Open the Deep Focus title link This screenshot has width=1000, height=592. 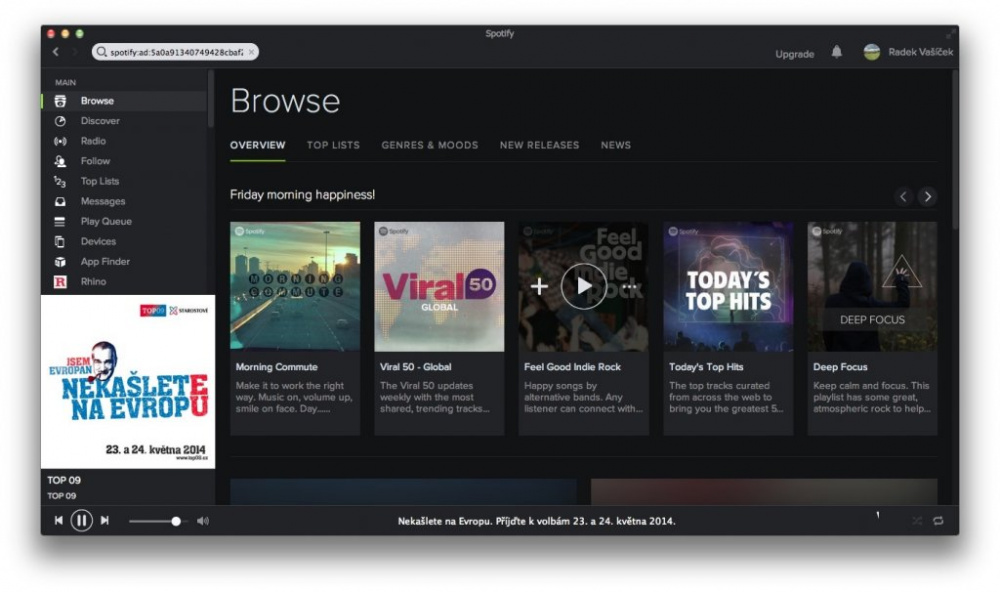[x=840, y=367]
